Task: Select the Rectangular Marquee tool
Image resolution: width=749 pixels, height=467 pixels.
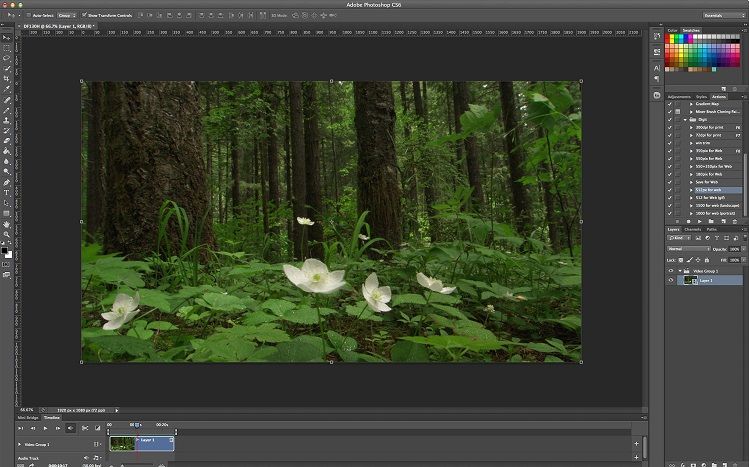Action: pyautogui.click(x=7, y=48)
